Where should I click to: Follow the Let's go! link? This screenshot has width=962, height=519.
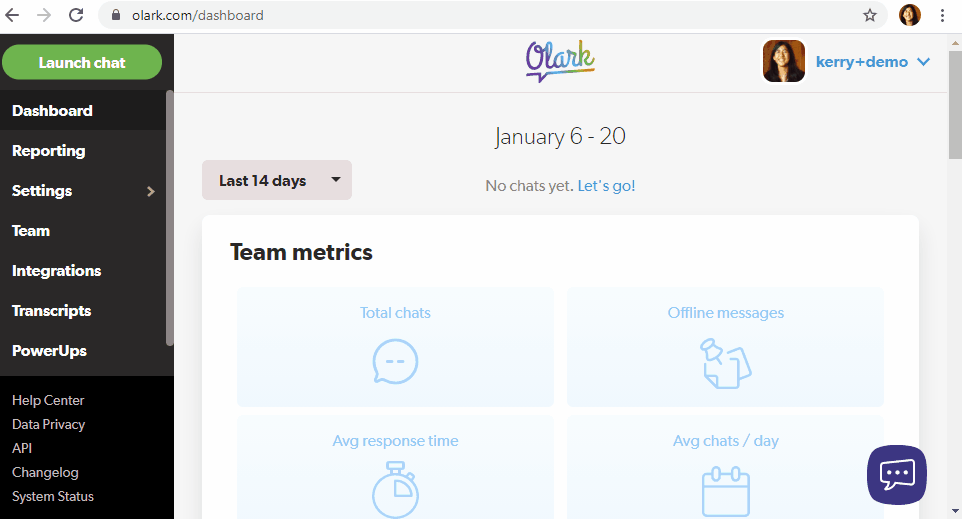click(606, 186)
